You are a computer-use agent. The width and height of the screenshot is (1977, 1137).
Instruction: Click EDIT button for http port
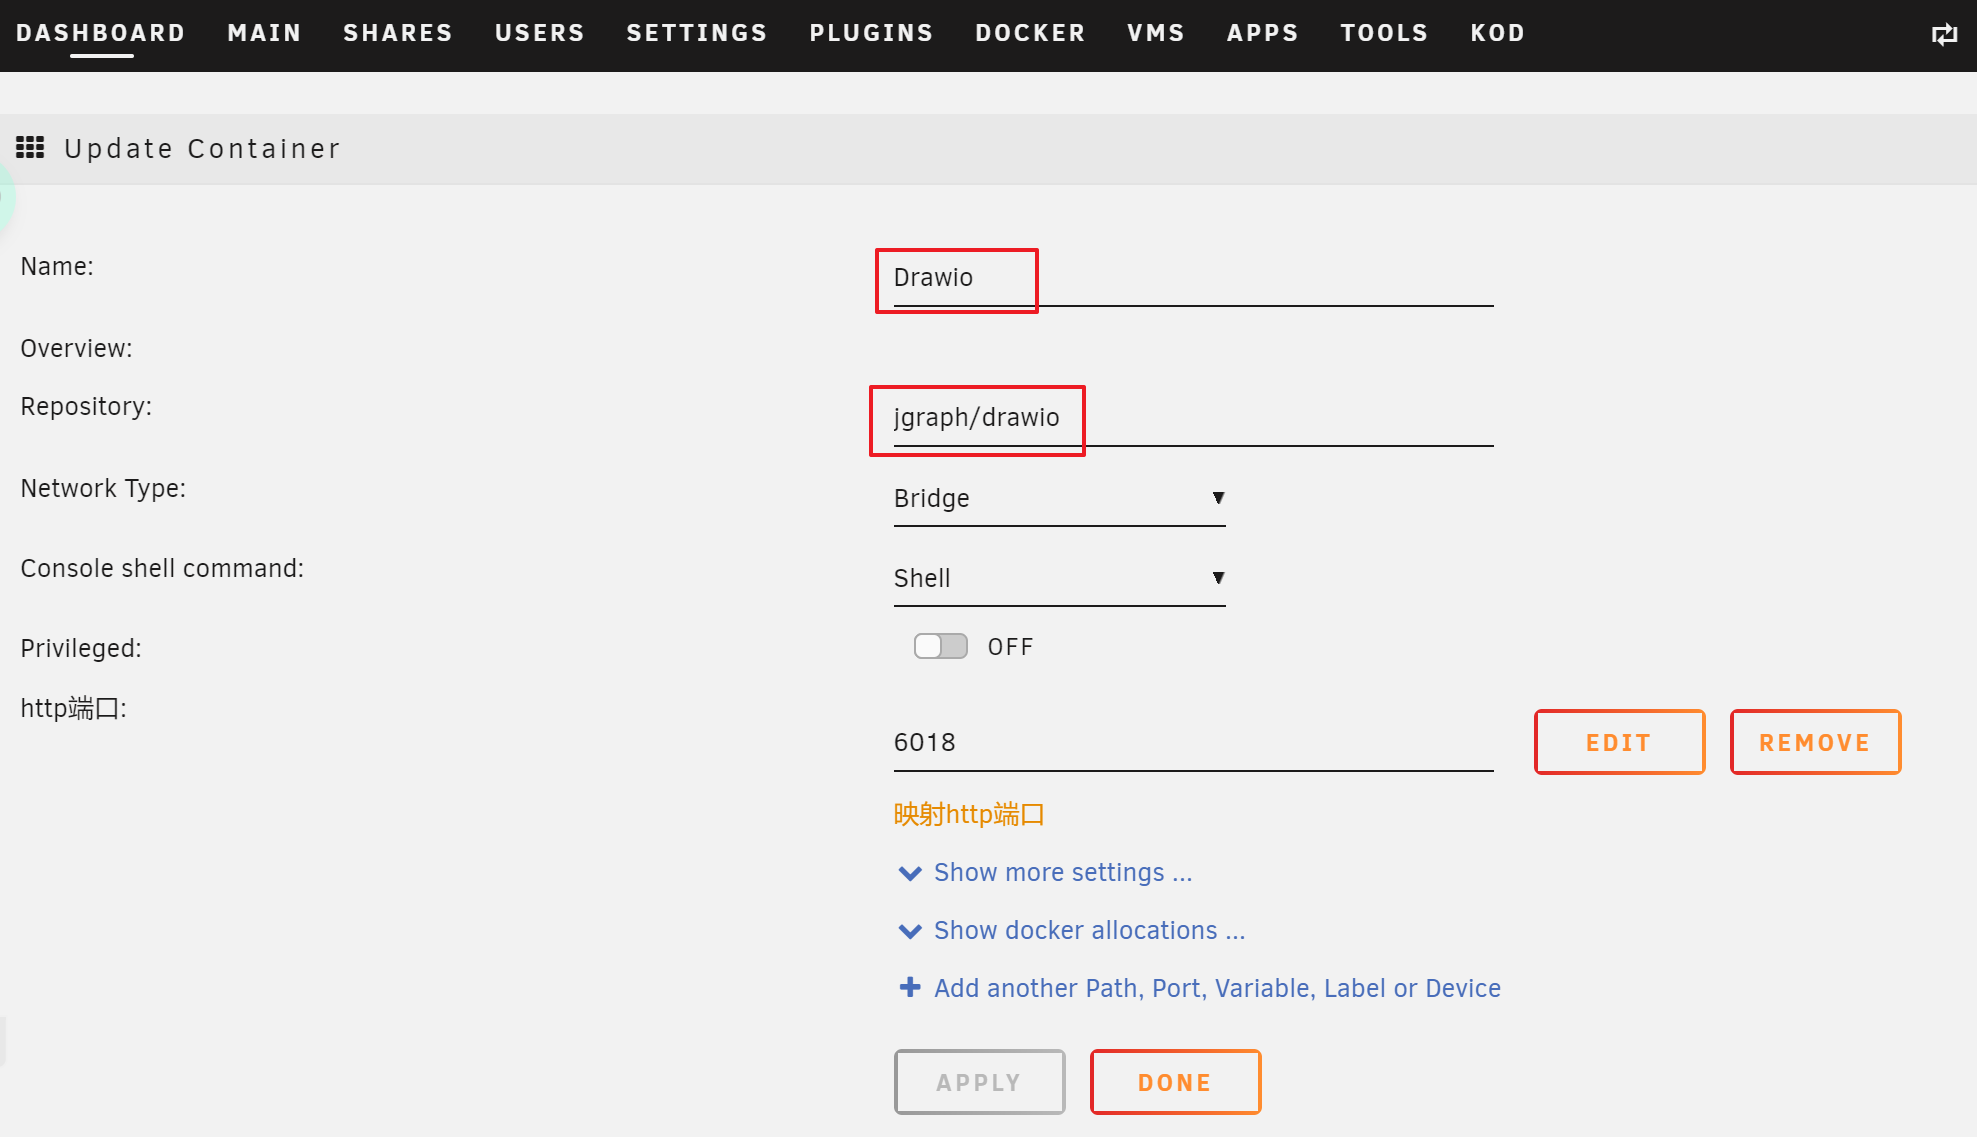1619,740
